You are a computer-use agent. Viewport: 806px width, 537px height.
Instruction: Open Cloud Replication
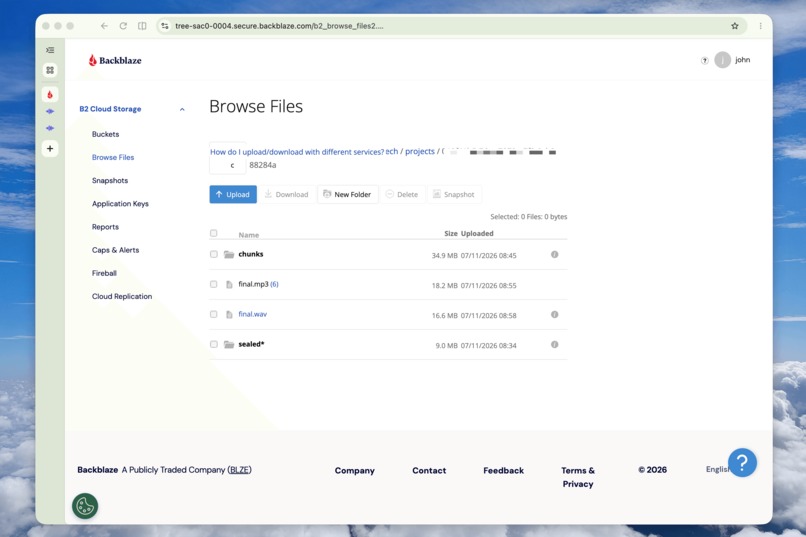pyautogui.click(x=122, y=297)
